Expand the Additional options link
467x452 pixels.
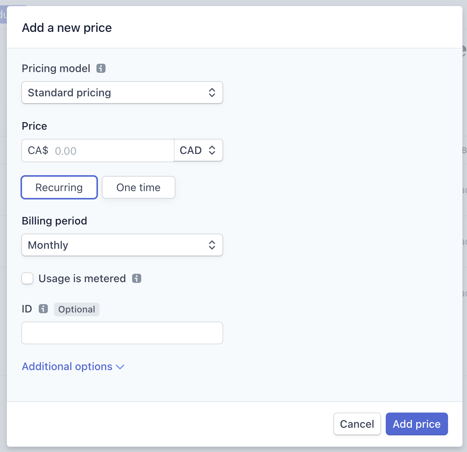tap(73, 367)
